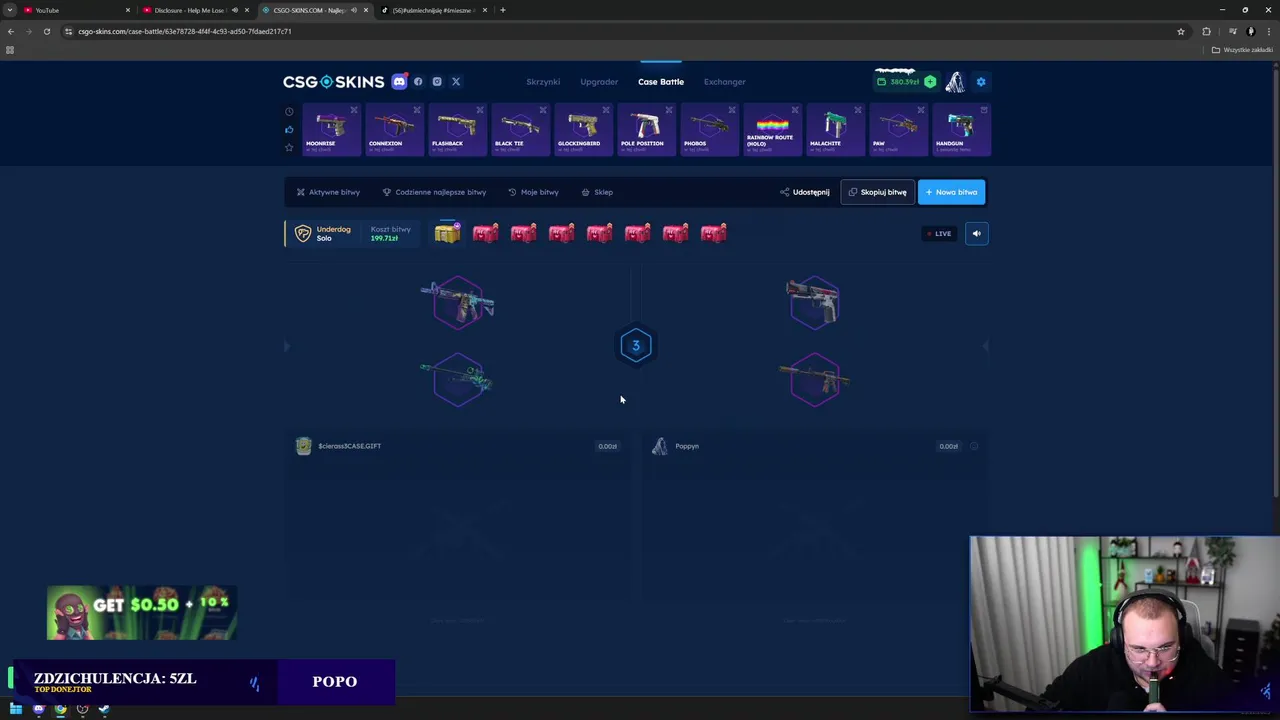Go to Aktywne bitwy

[x=328, y=192]
